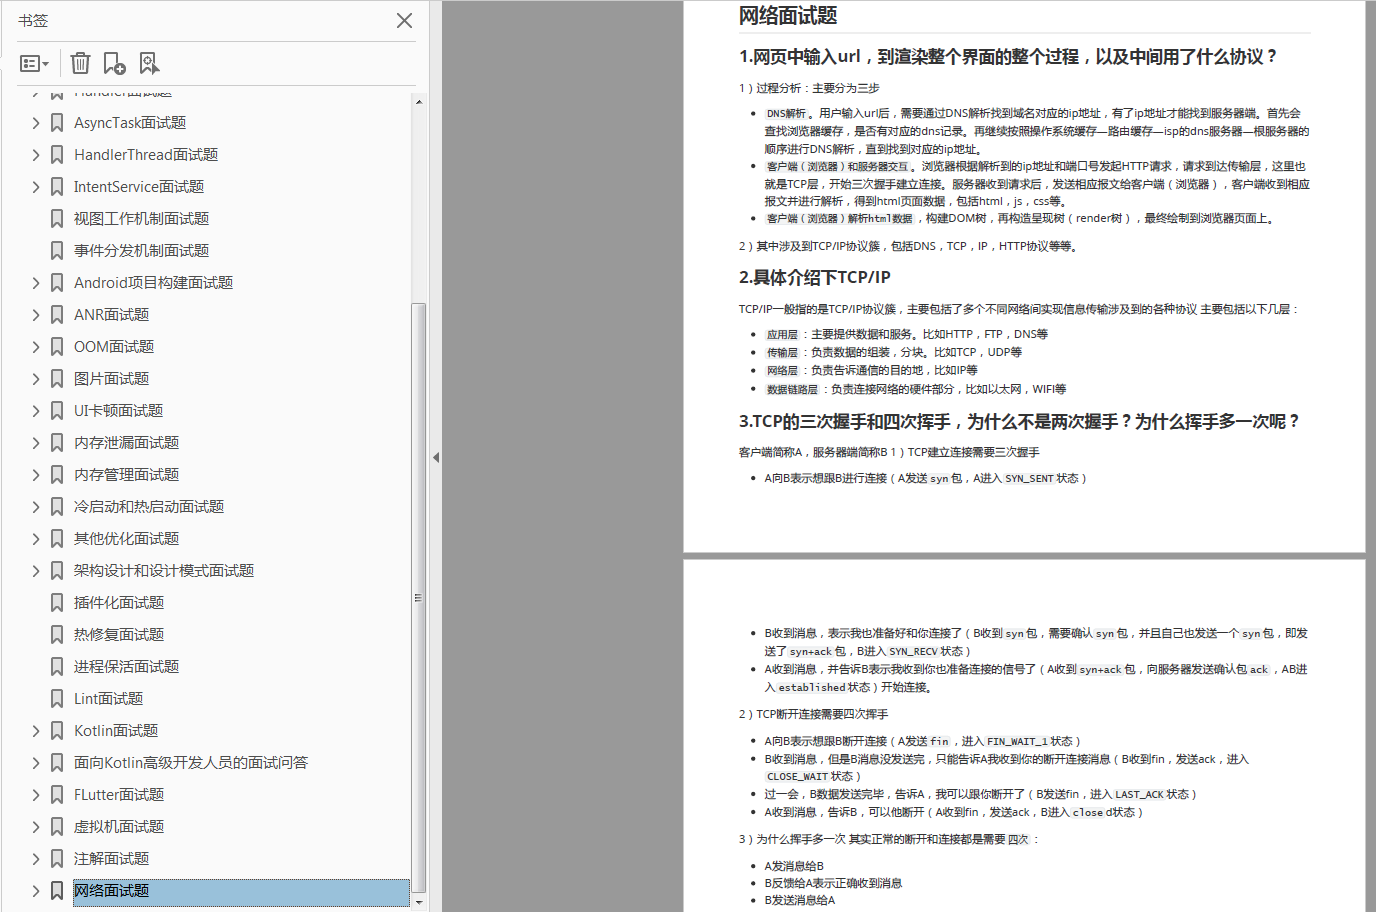The width and height of the screenshot is (1376, 912).
Task: Click bookmark icon beside ANR面试题
Action: tap(57, 315)
